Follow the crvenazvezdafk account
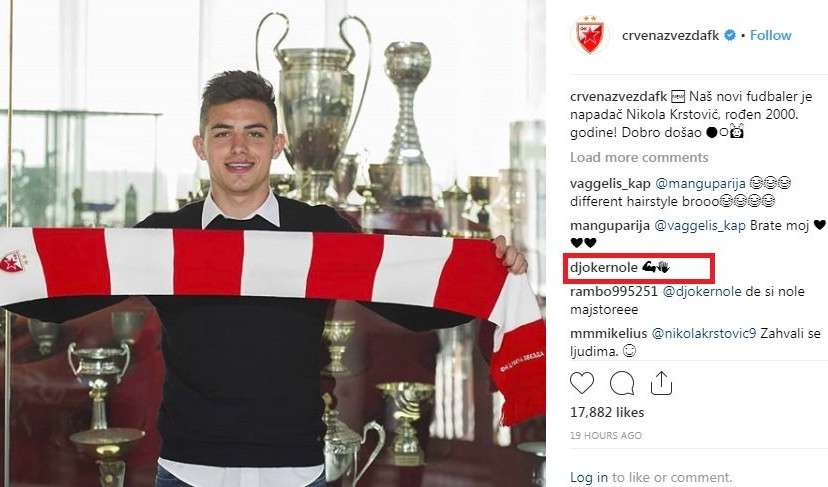 click(770, 35)
